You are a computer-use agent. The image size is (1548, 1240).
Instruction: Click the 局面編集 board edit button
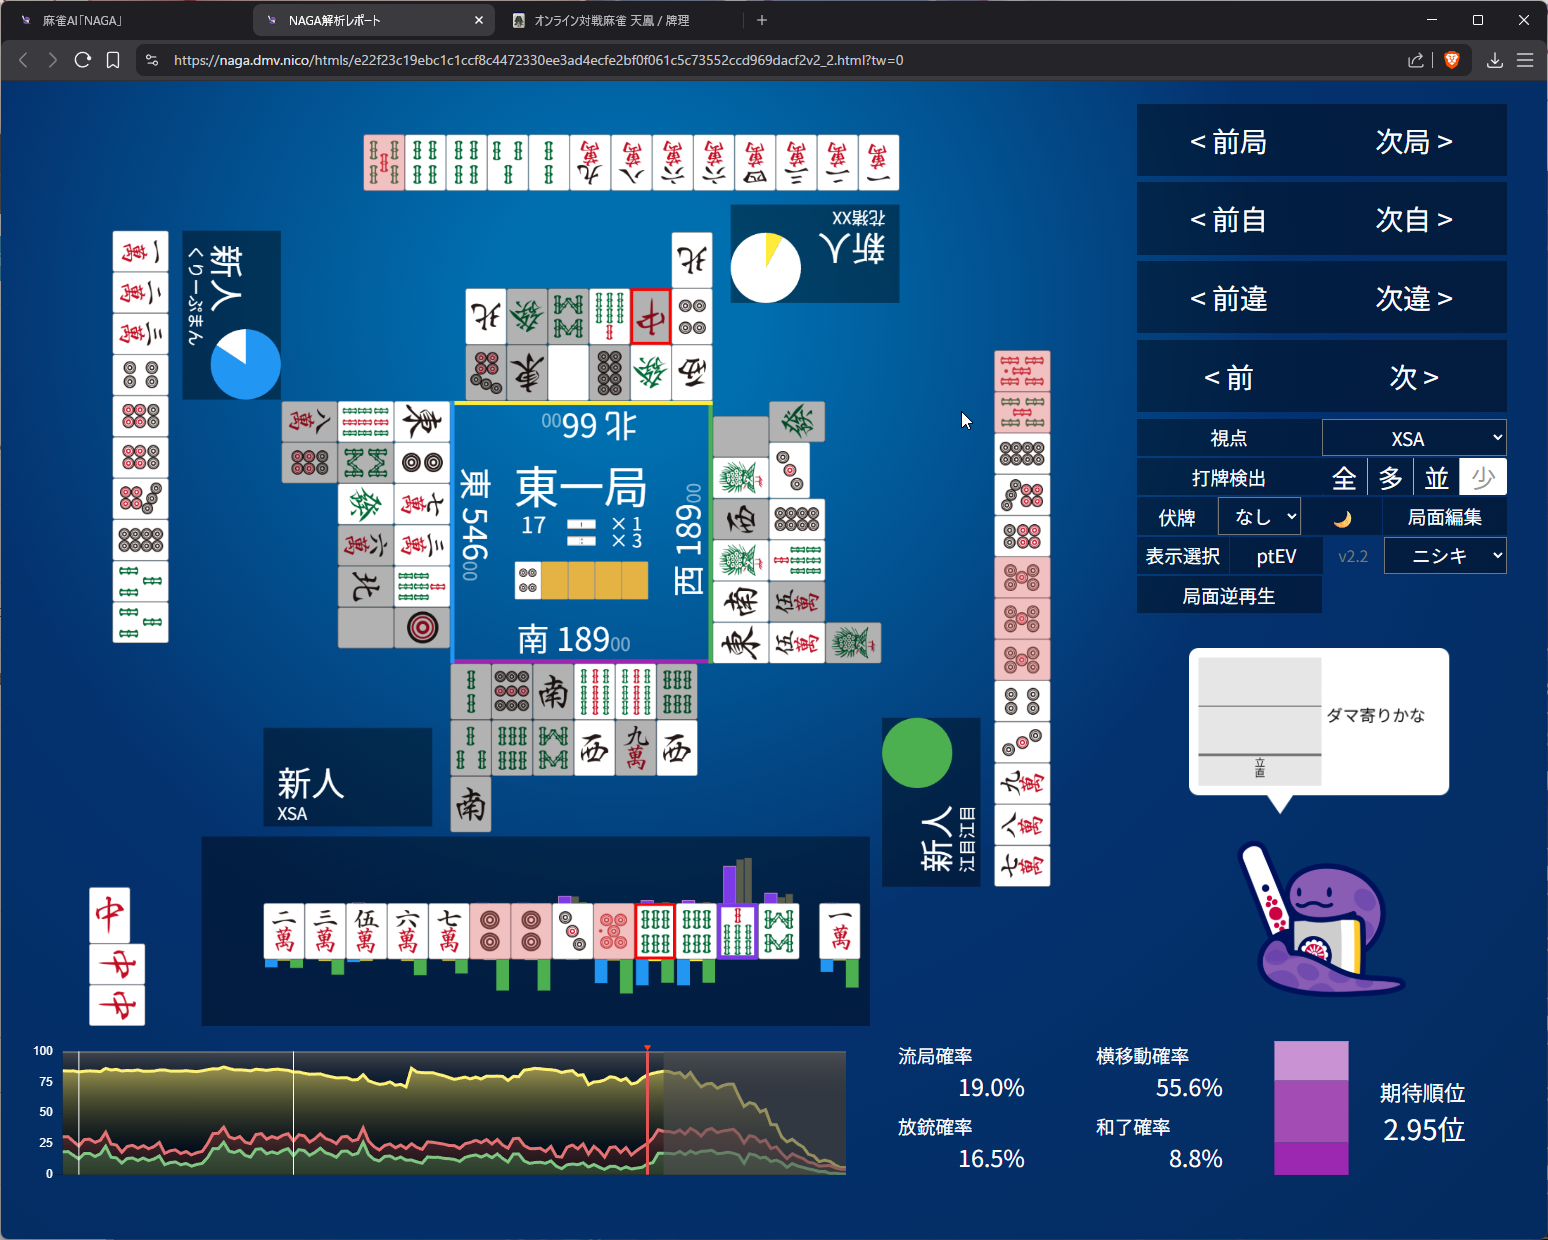tap(1444, 517)
